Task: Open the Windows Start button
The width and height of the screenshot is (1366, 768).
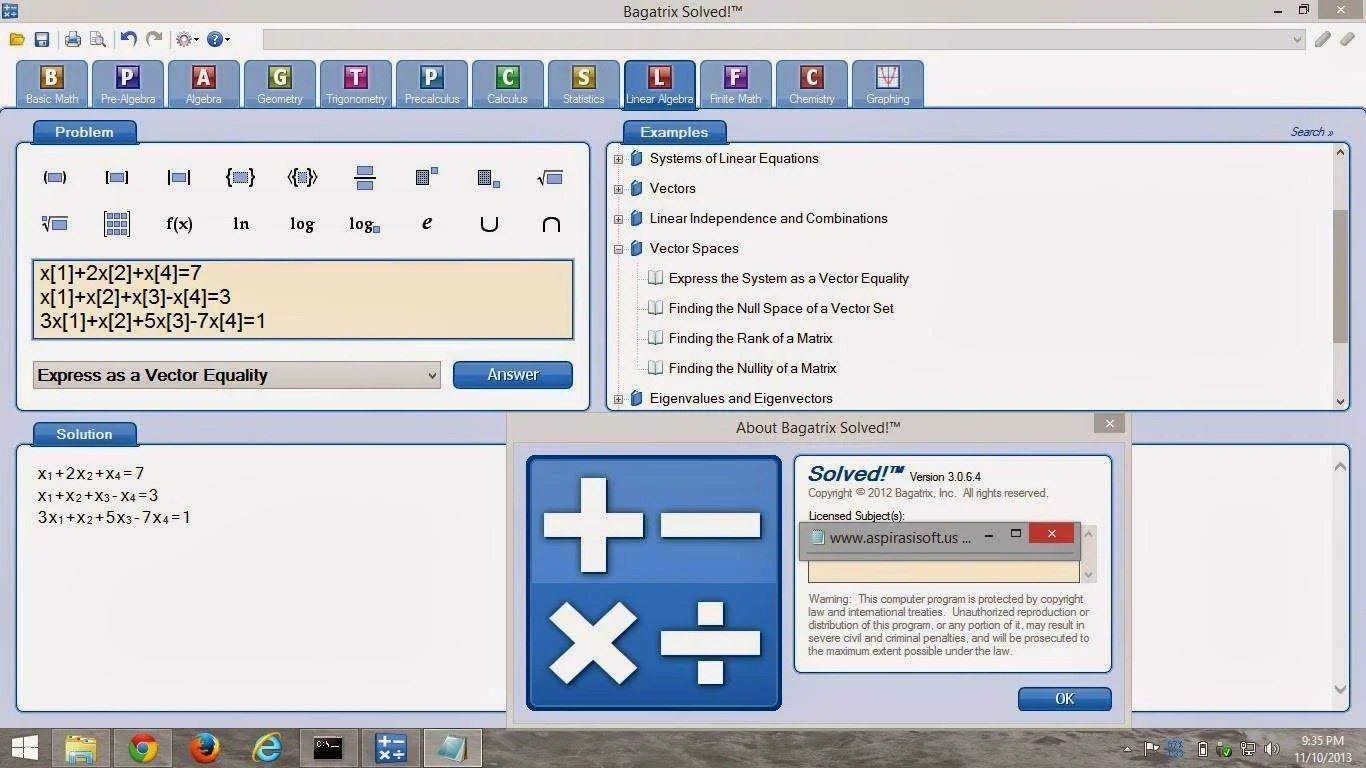Action: [25, 748]
